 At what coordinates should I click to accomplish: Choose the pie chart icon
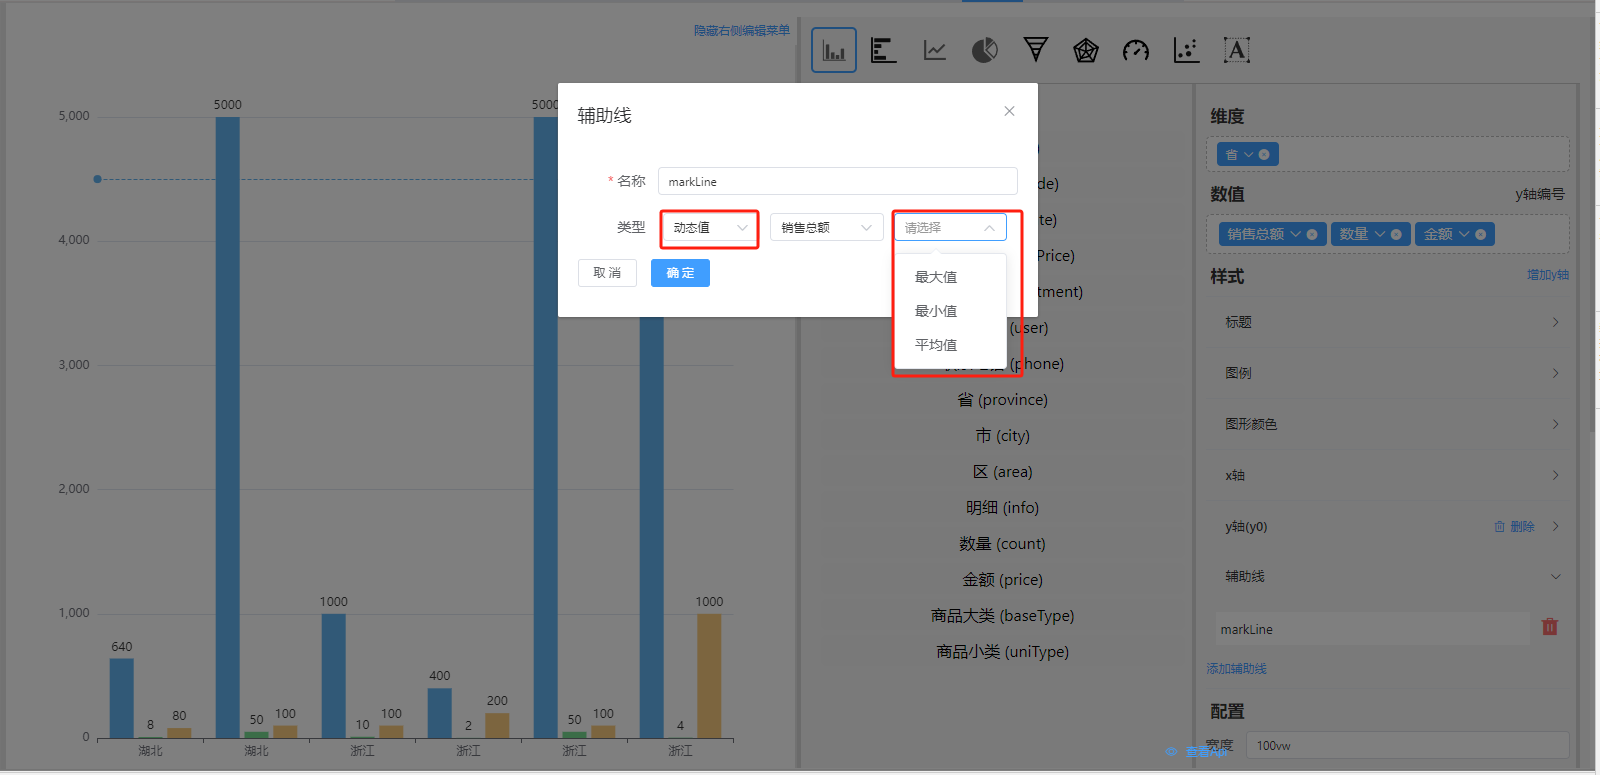point(985,50)
